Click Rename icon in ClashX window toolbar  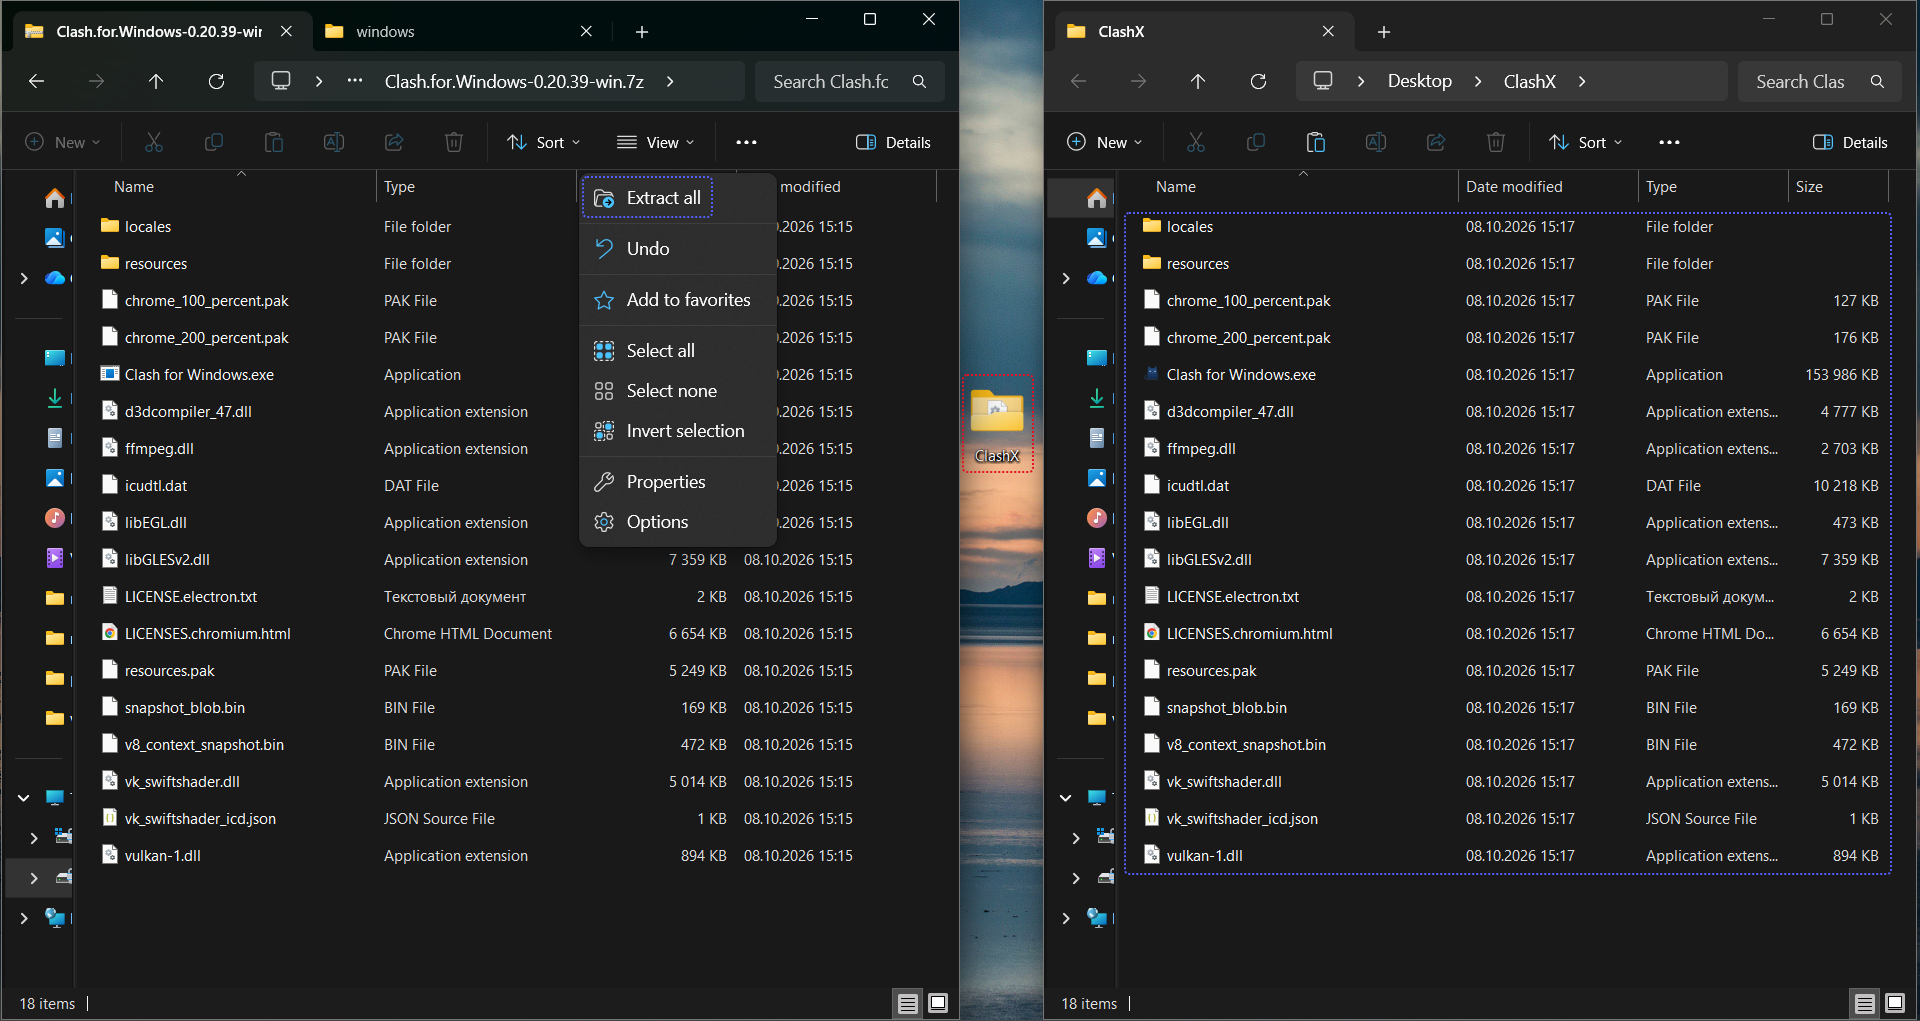point(1376,142)
